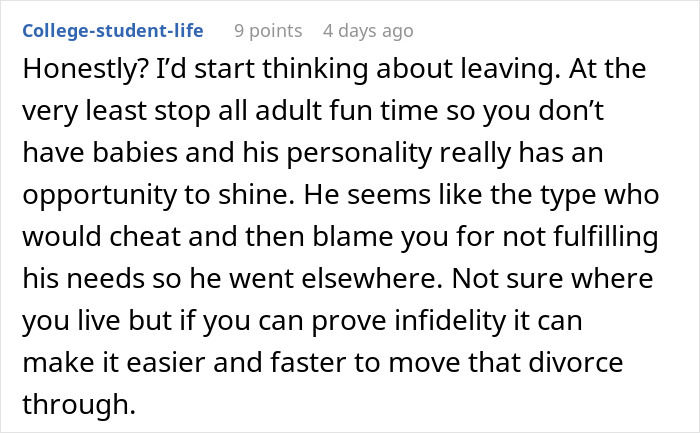
Task: Click the phrase move that divorce
Action: (x=506, y=362)
